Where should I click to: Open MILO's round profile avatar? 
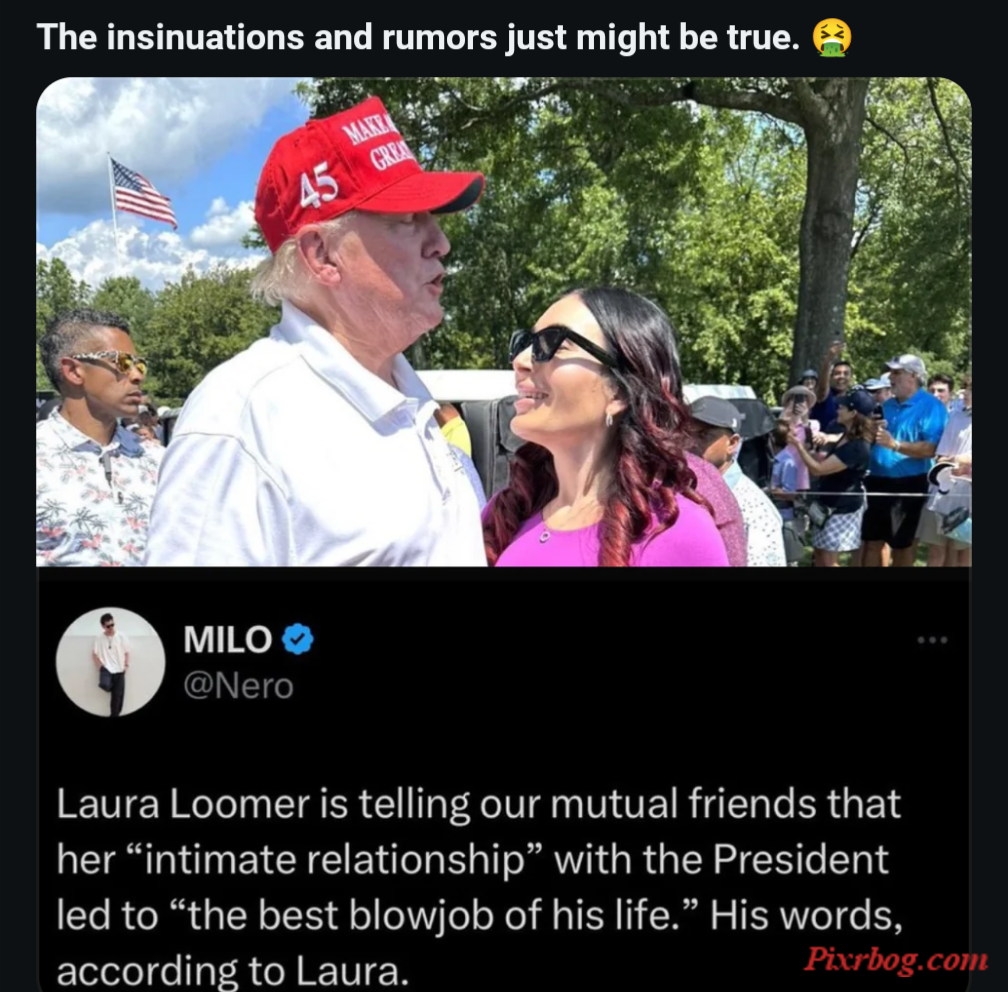click(x=111, y=662)
